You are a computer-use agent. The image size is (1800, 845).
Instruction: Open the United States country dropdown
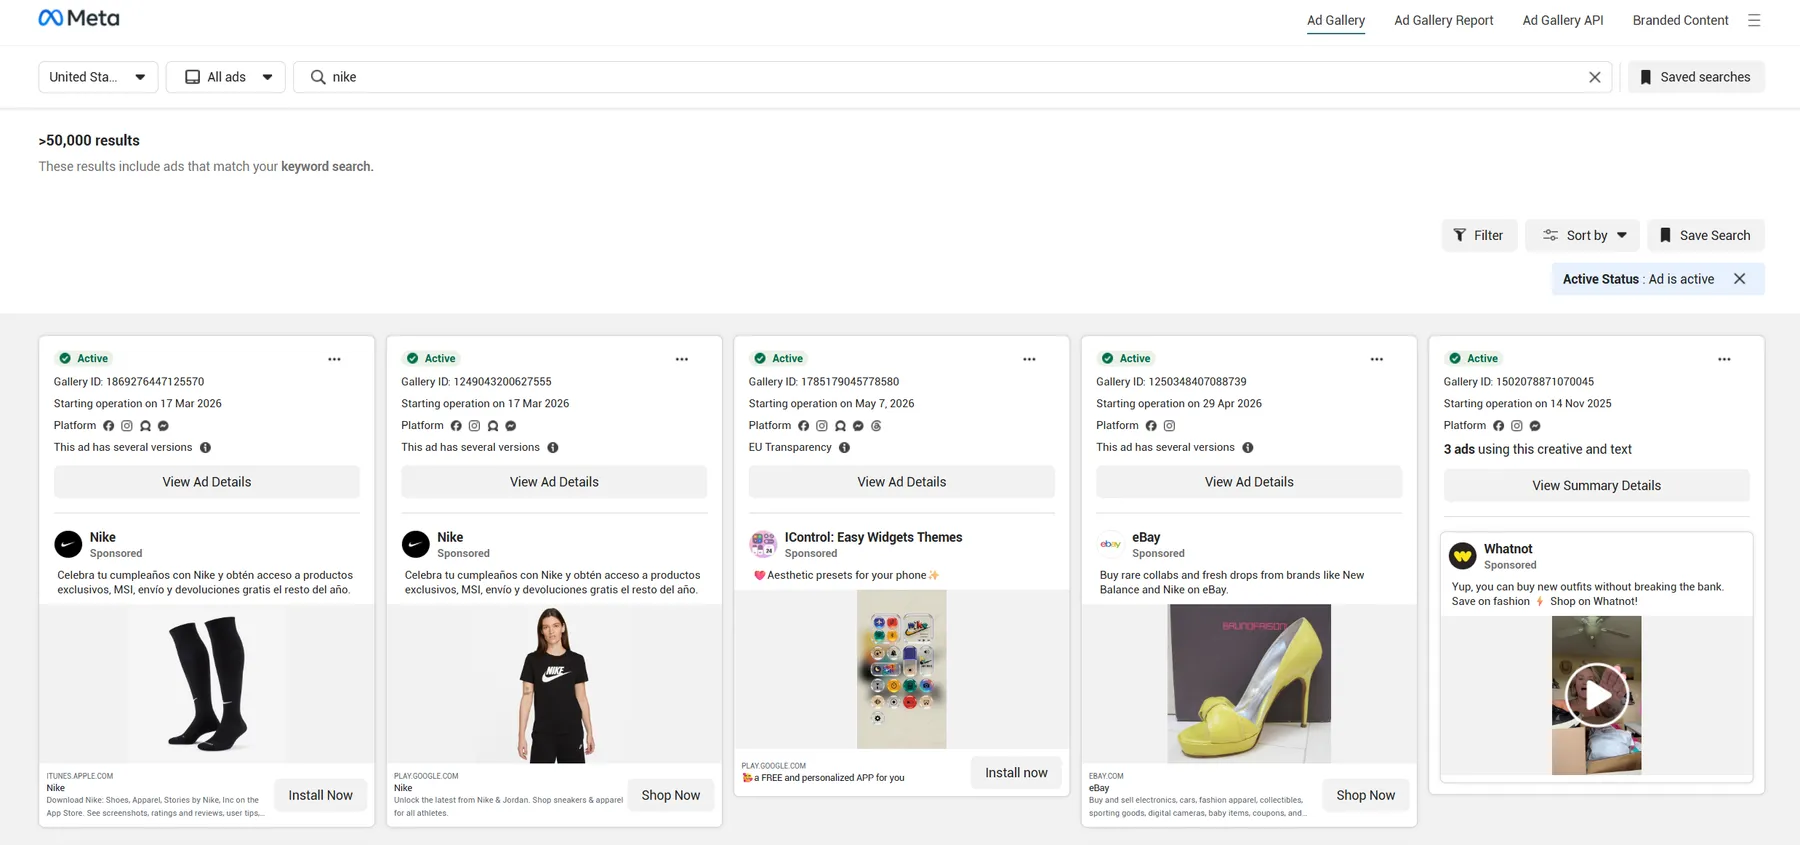click(98, 77)
